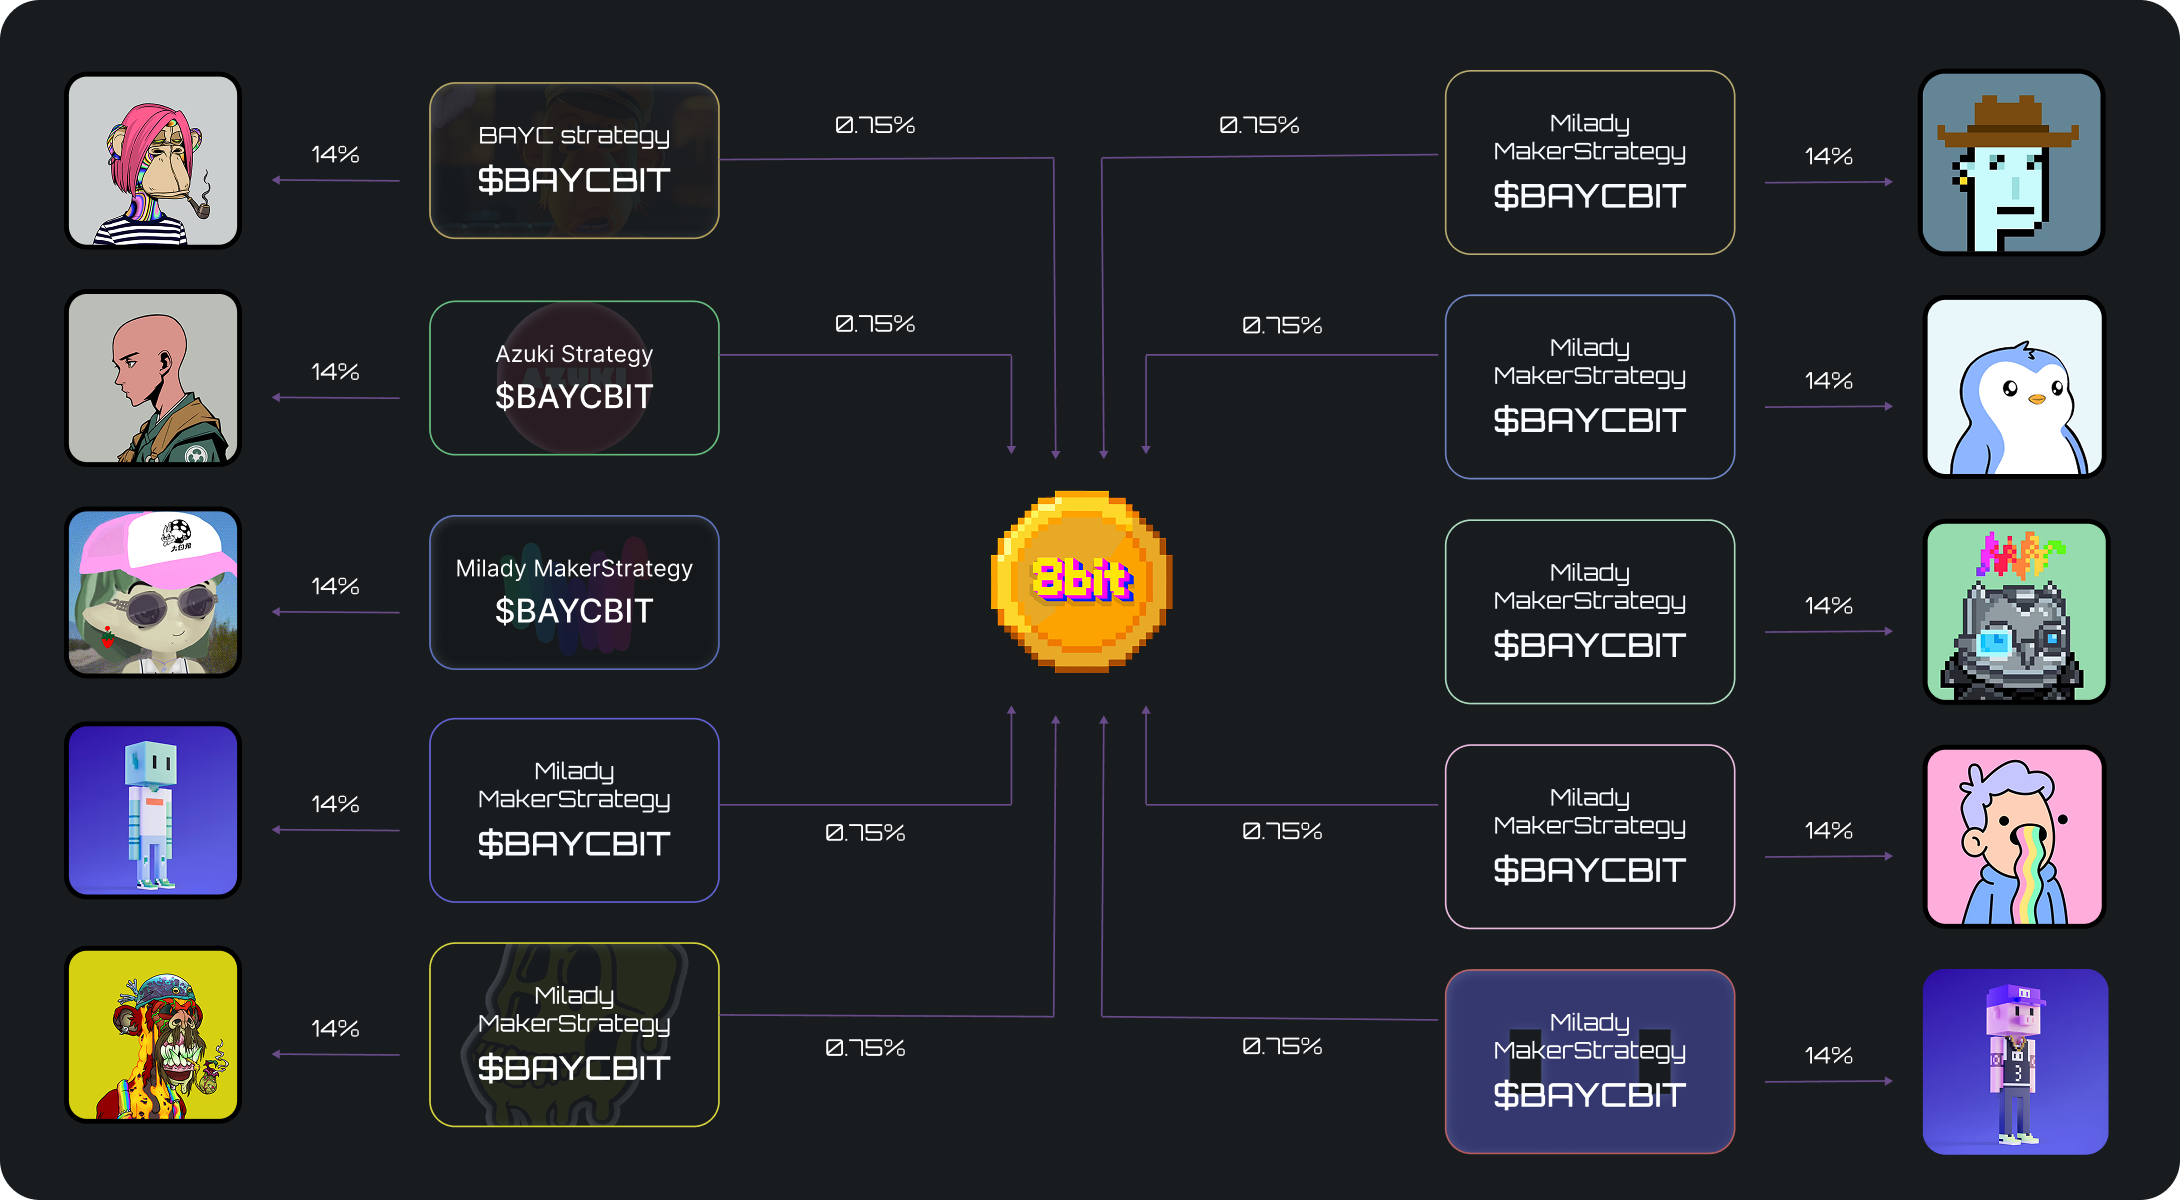The height and width of the screenshot is (1200, 2180).
Task: Open the bald Azuki character image
Action: coord(153,378)
